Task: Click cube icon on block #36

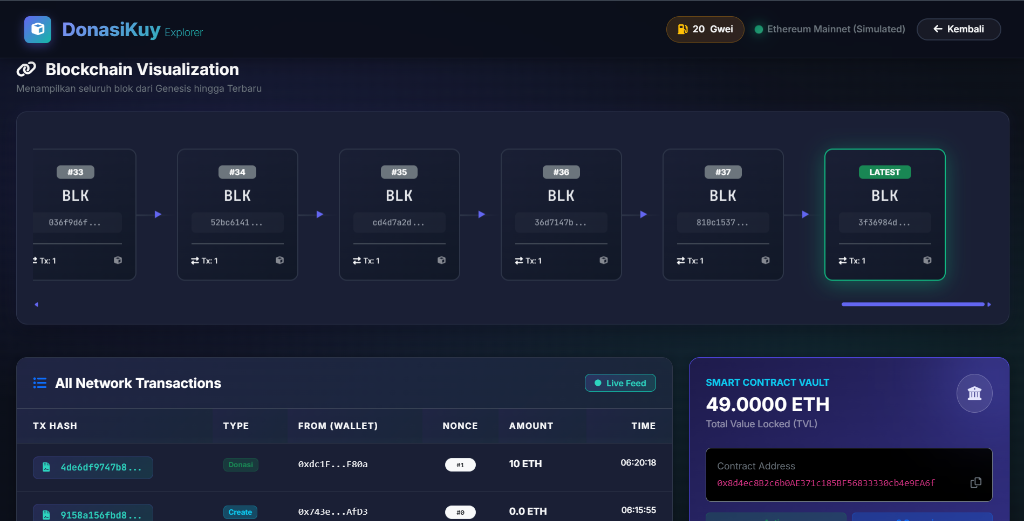Action: (x=603, y=260)
